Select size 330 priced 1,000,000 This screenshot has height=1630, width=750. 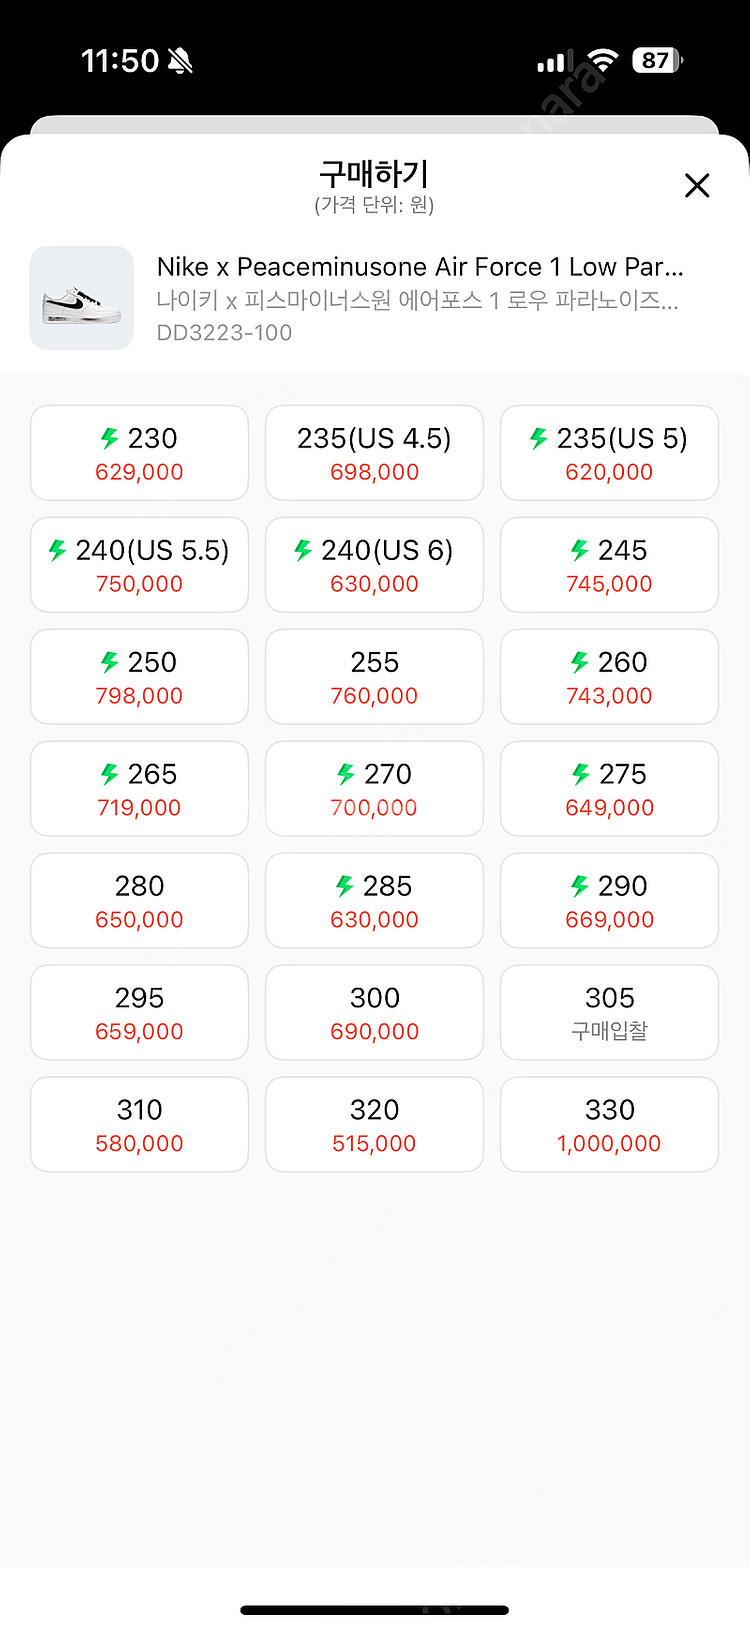click(609, 1125)
